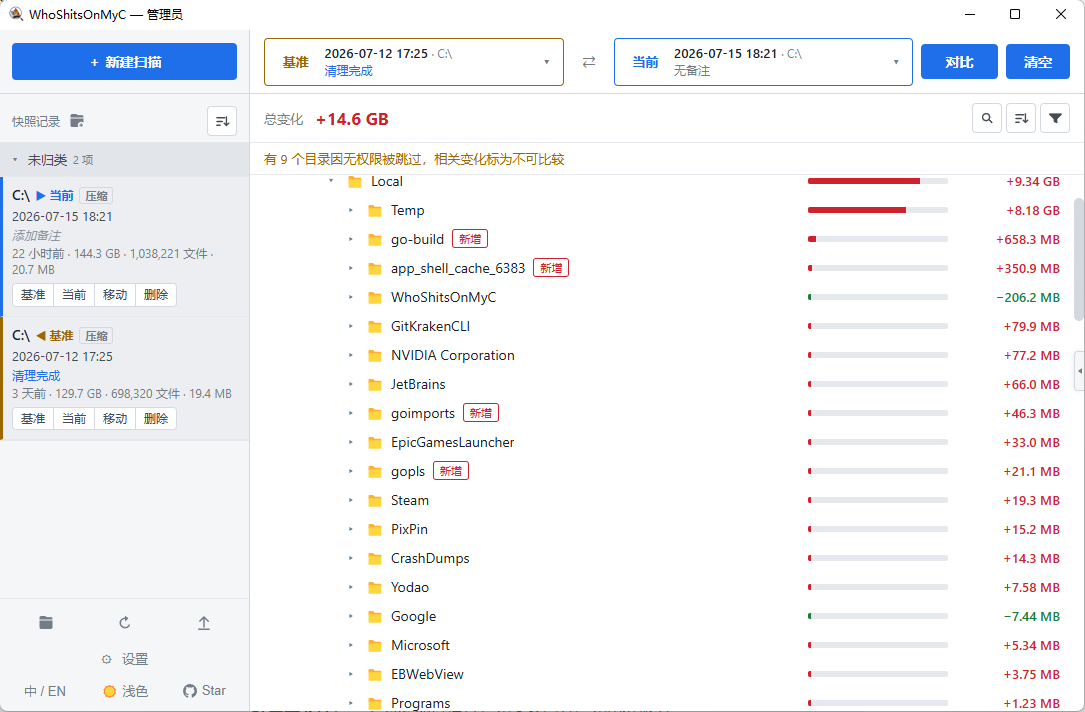Click folder icon beside 快照记录 label

click(x=77, y=121)
